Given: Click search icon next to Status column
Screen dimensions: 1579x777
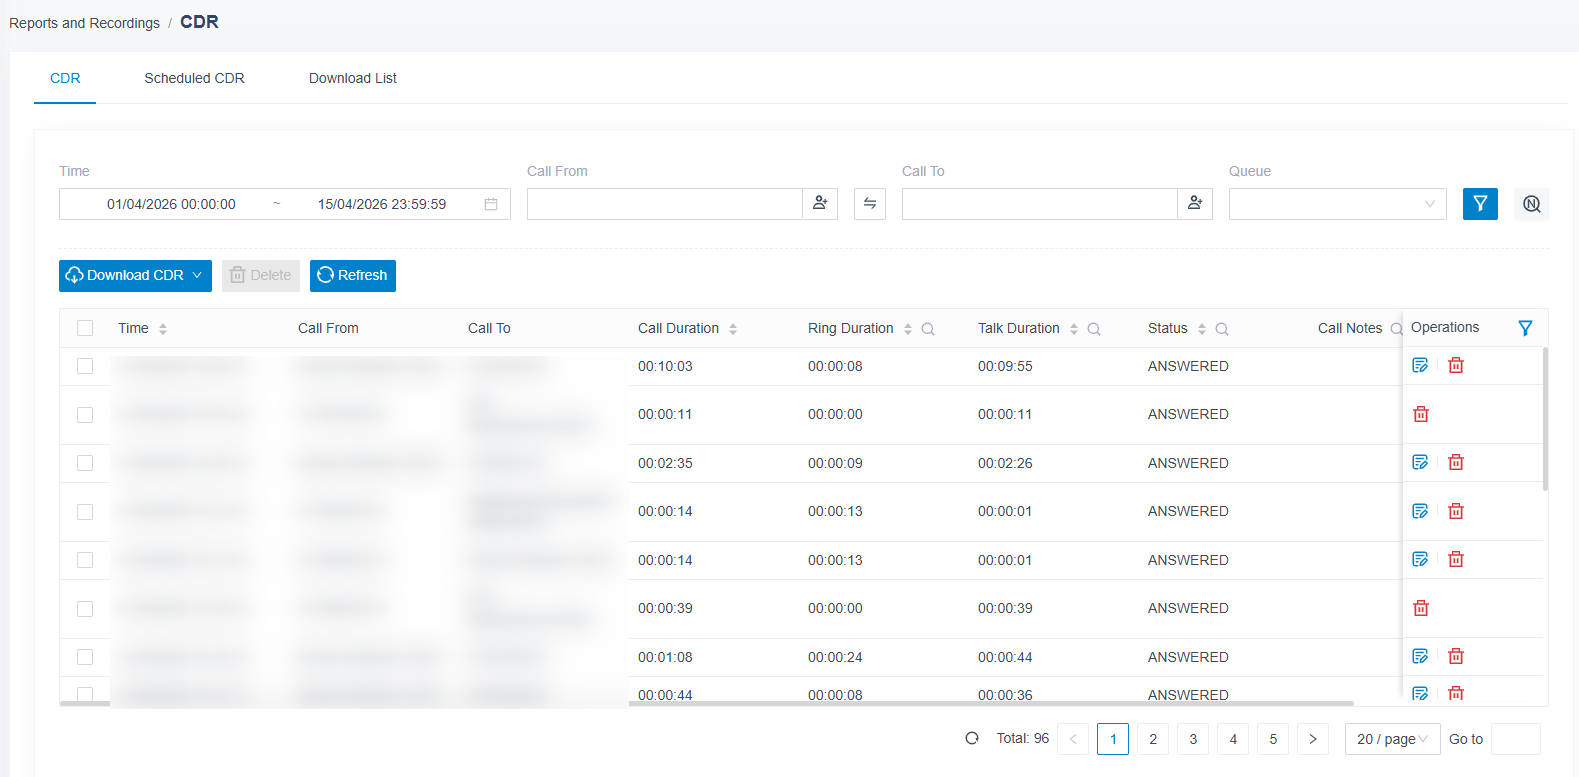Looking at the screenshot, I should 1222,329.
